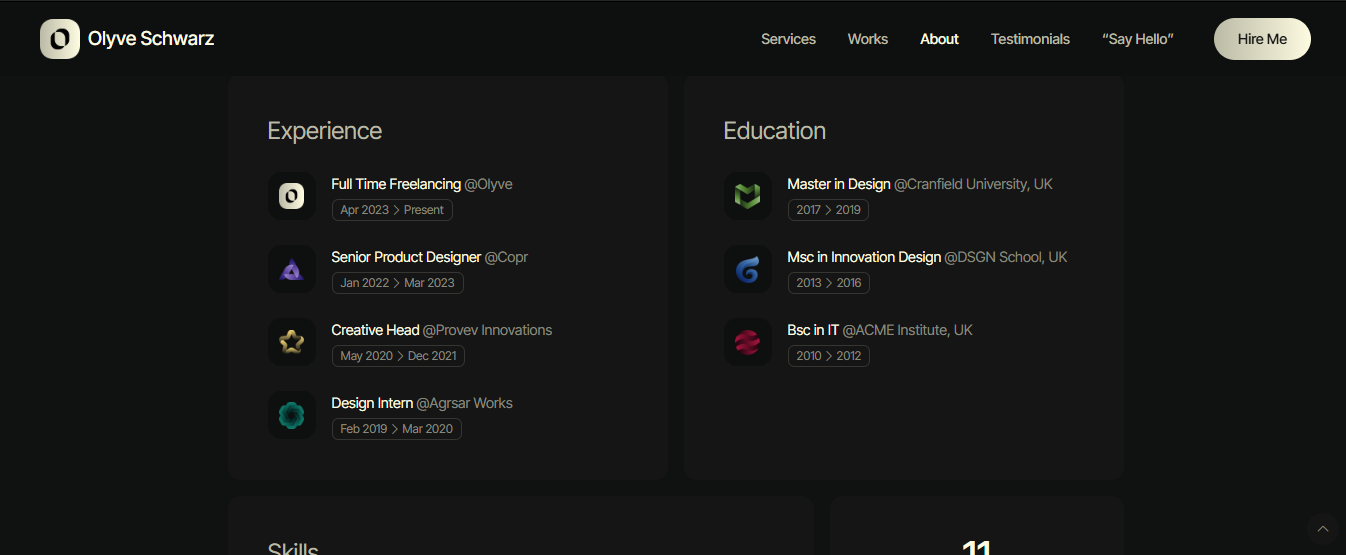Click the "Say Hello" nav link
Image resolution: width=1346 pixels, height=555 pixels.
(x=1138, y=39)
